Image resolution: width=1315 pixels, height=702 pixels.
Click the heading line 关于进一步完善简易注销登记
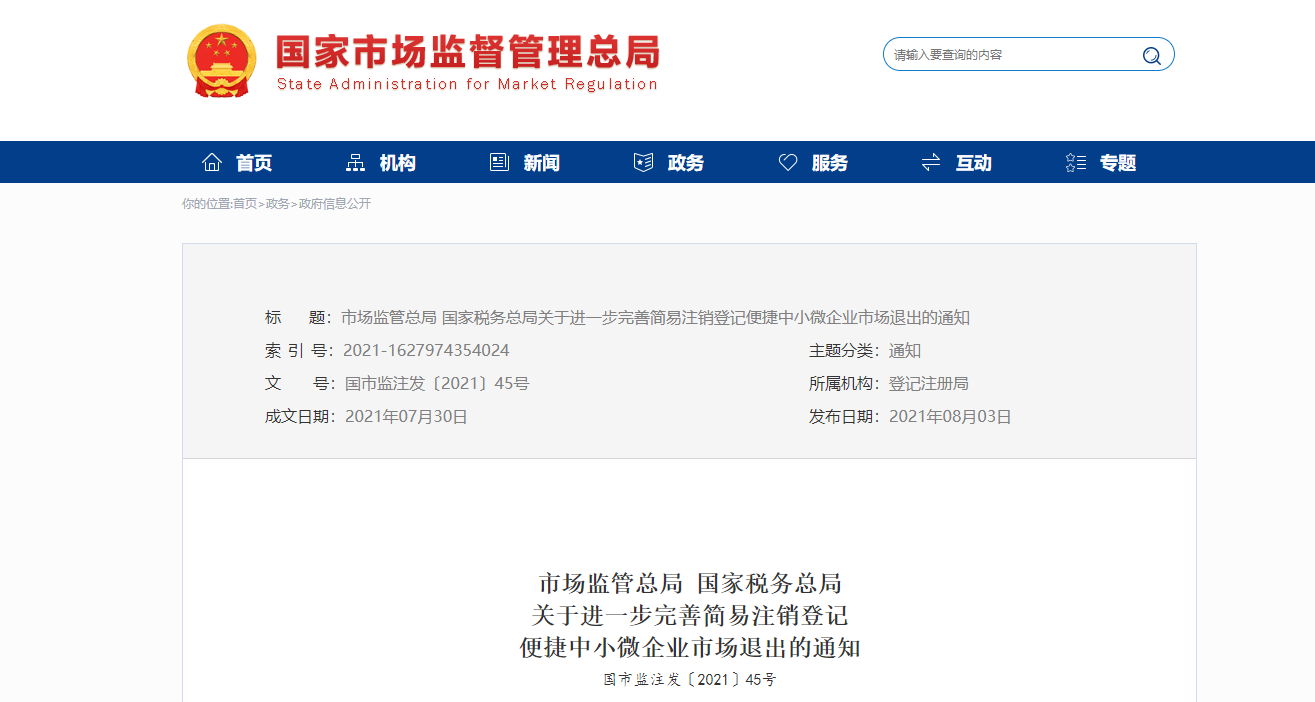(690, 615)
